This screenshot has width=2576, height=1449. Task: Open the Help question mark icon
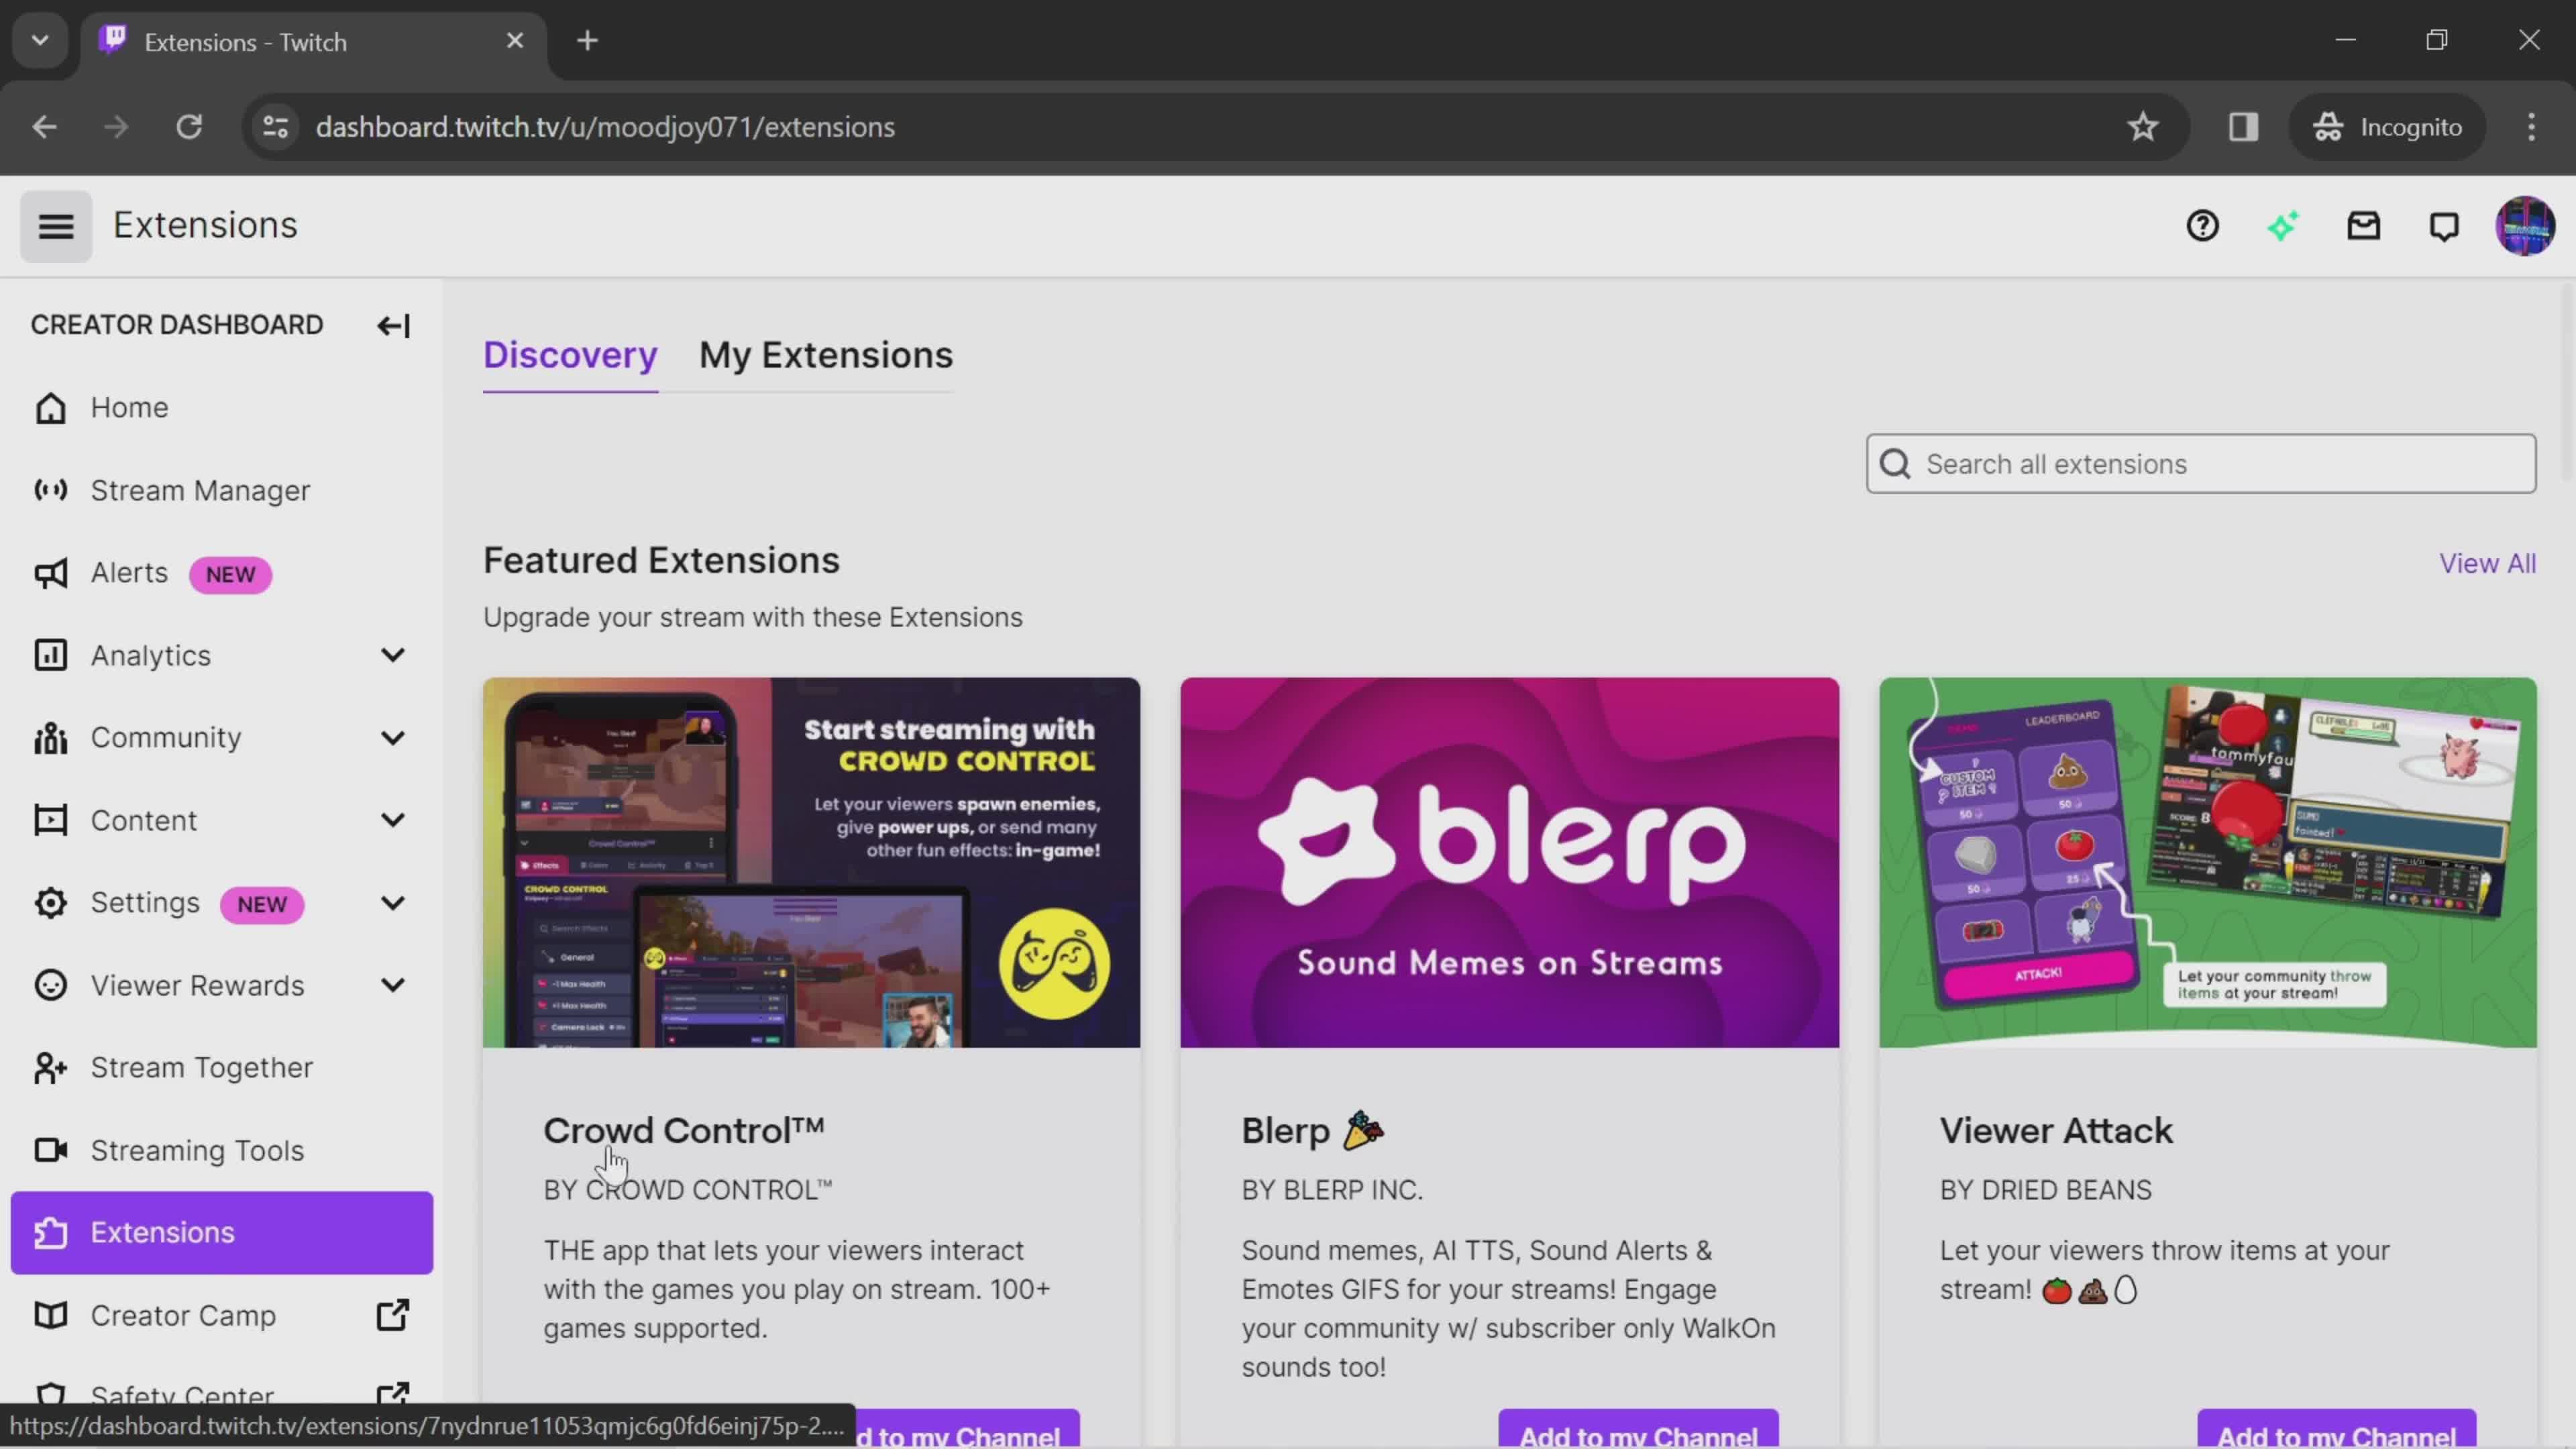coord(2202,226)
